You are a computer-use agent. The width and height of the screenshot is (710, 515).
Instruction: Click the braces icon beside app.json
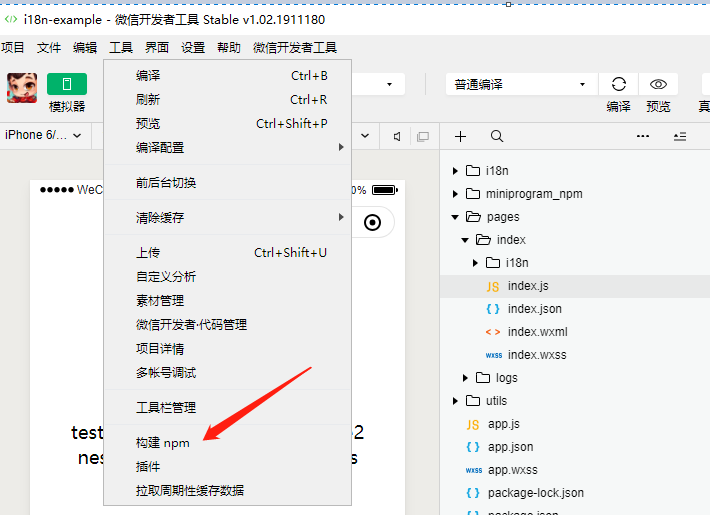tap(473, 447)
